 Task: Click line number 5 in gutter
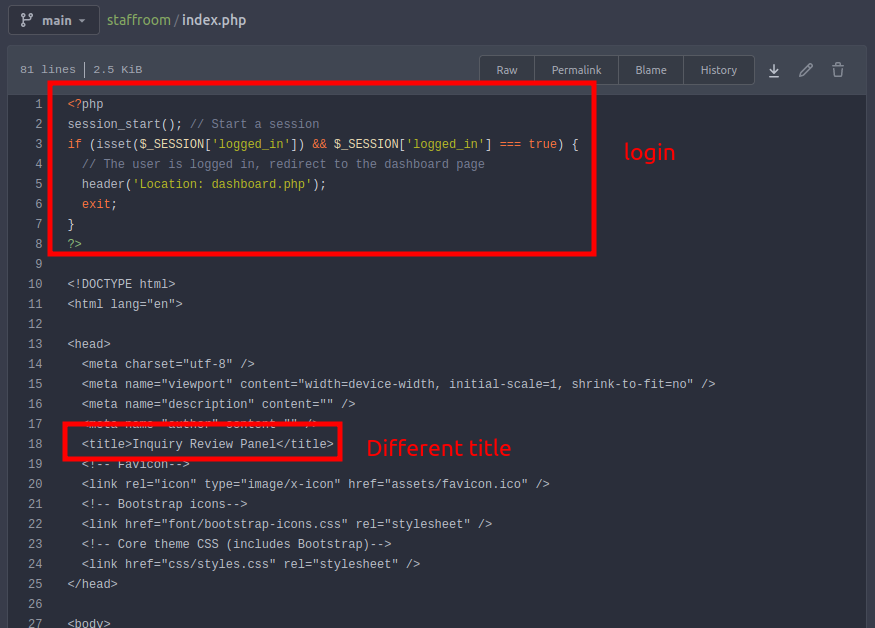[38, 184]
